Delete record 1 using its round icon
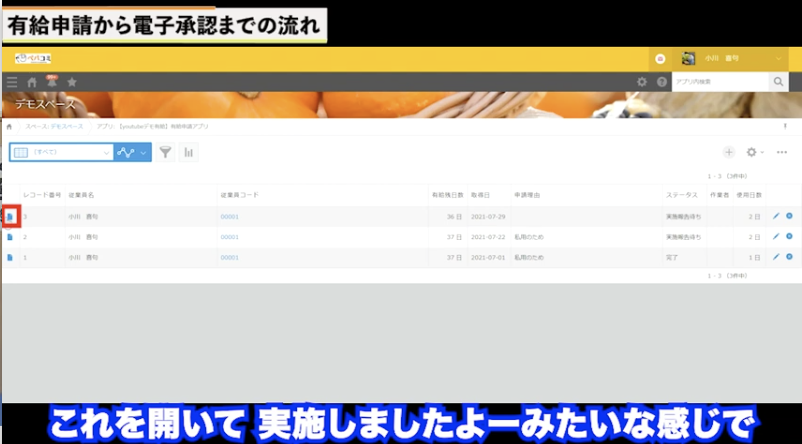 pyautogui.click(x=789, y=257)
